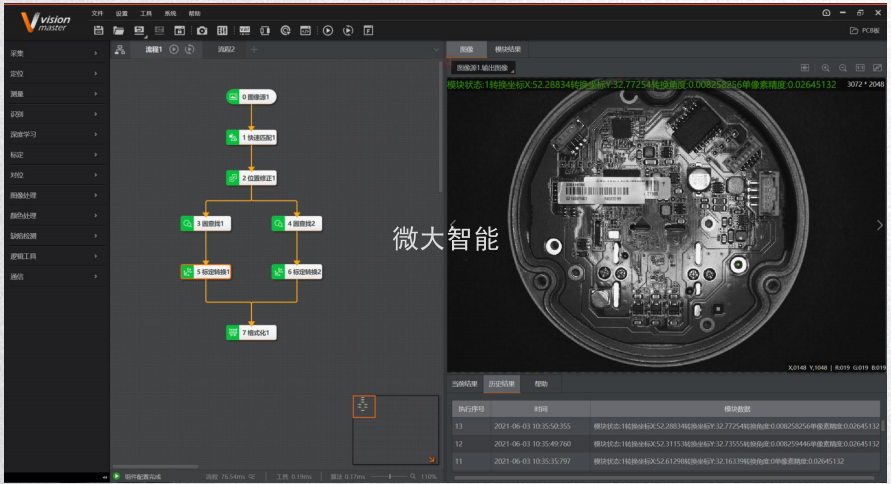Toggle the fullscreen image view icon
Screen dimensions: 891x484
click(877, 68)
